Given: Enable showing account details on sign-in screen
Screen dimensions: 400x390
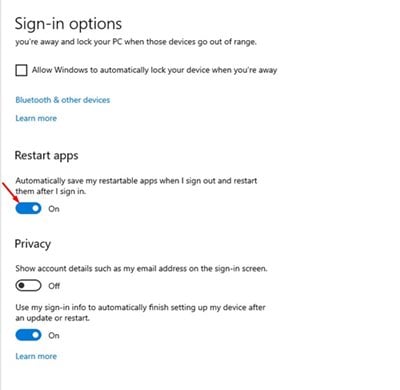Looking at the screenshot, I should pyautogui.click(x=28, y=286).
